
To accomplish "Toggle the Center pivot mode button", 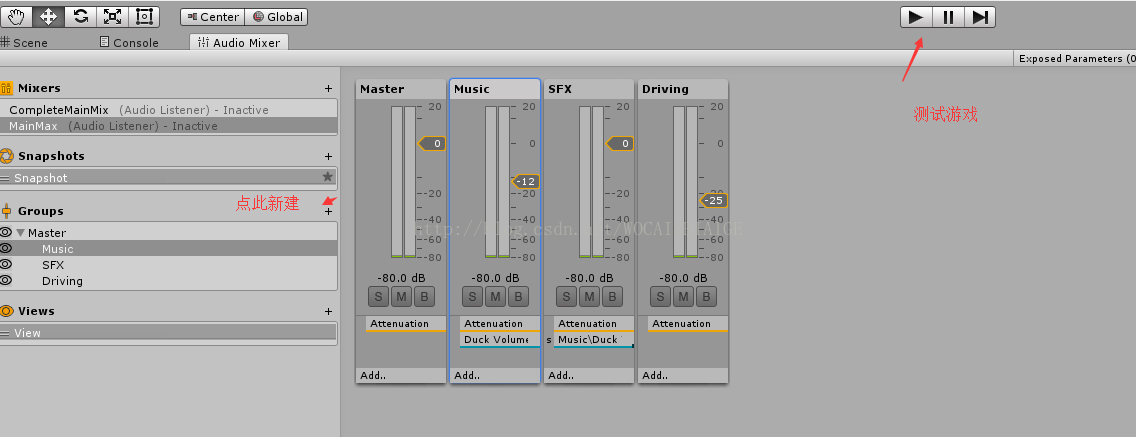I will click(x=212, y=17).
